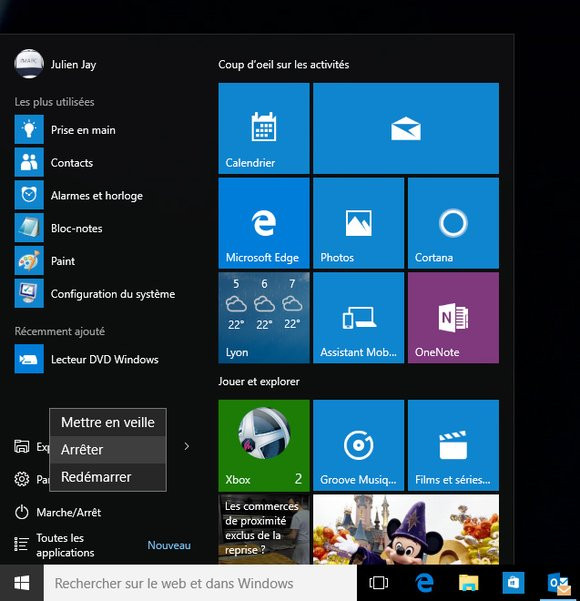Open the Calendrier tile
The width and height of the screenshot is (580, 601).
[x=264, y=128]
